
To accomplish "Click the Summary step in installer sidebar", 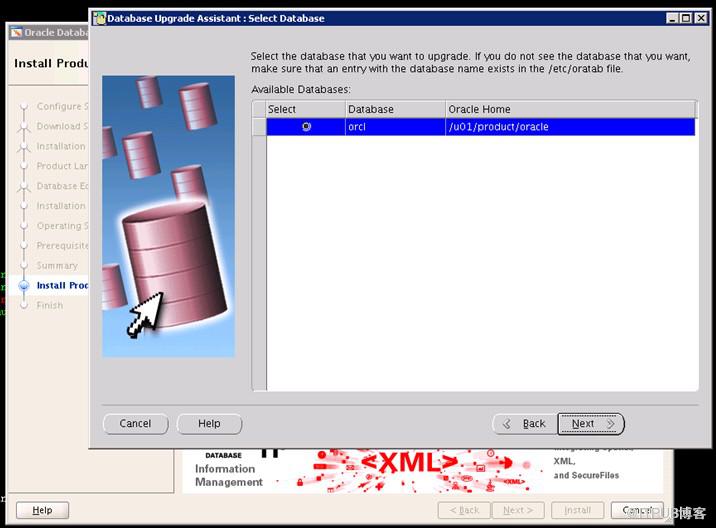I will click(57, 265).
